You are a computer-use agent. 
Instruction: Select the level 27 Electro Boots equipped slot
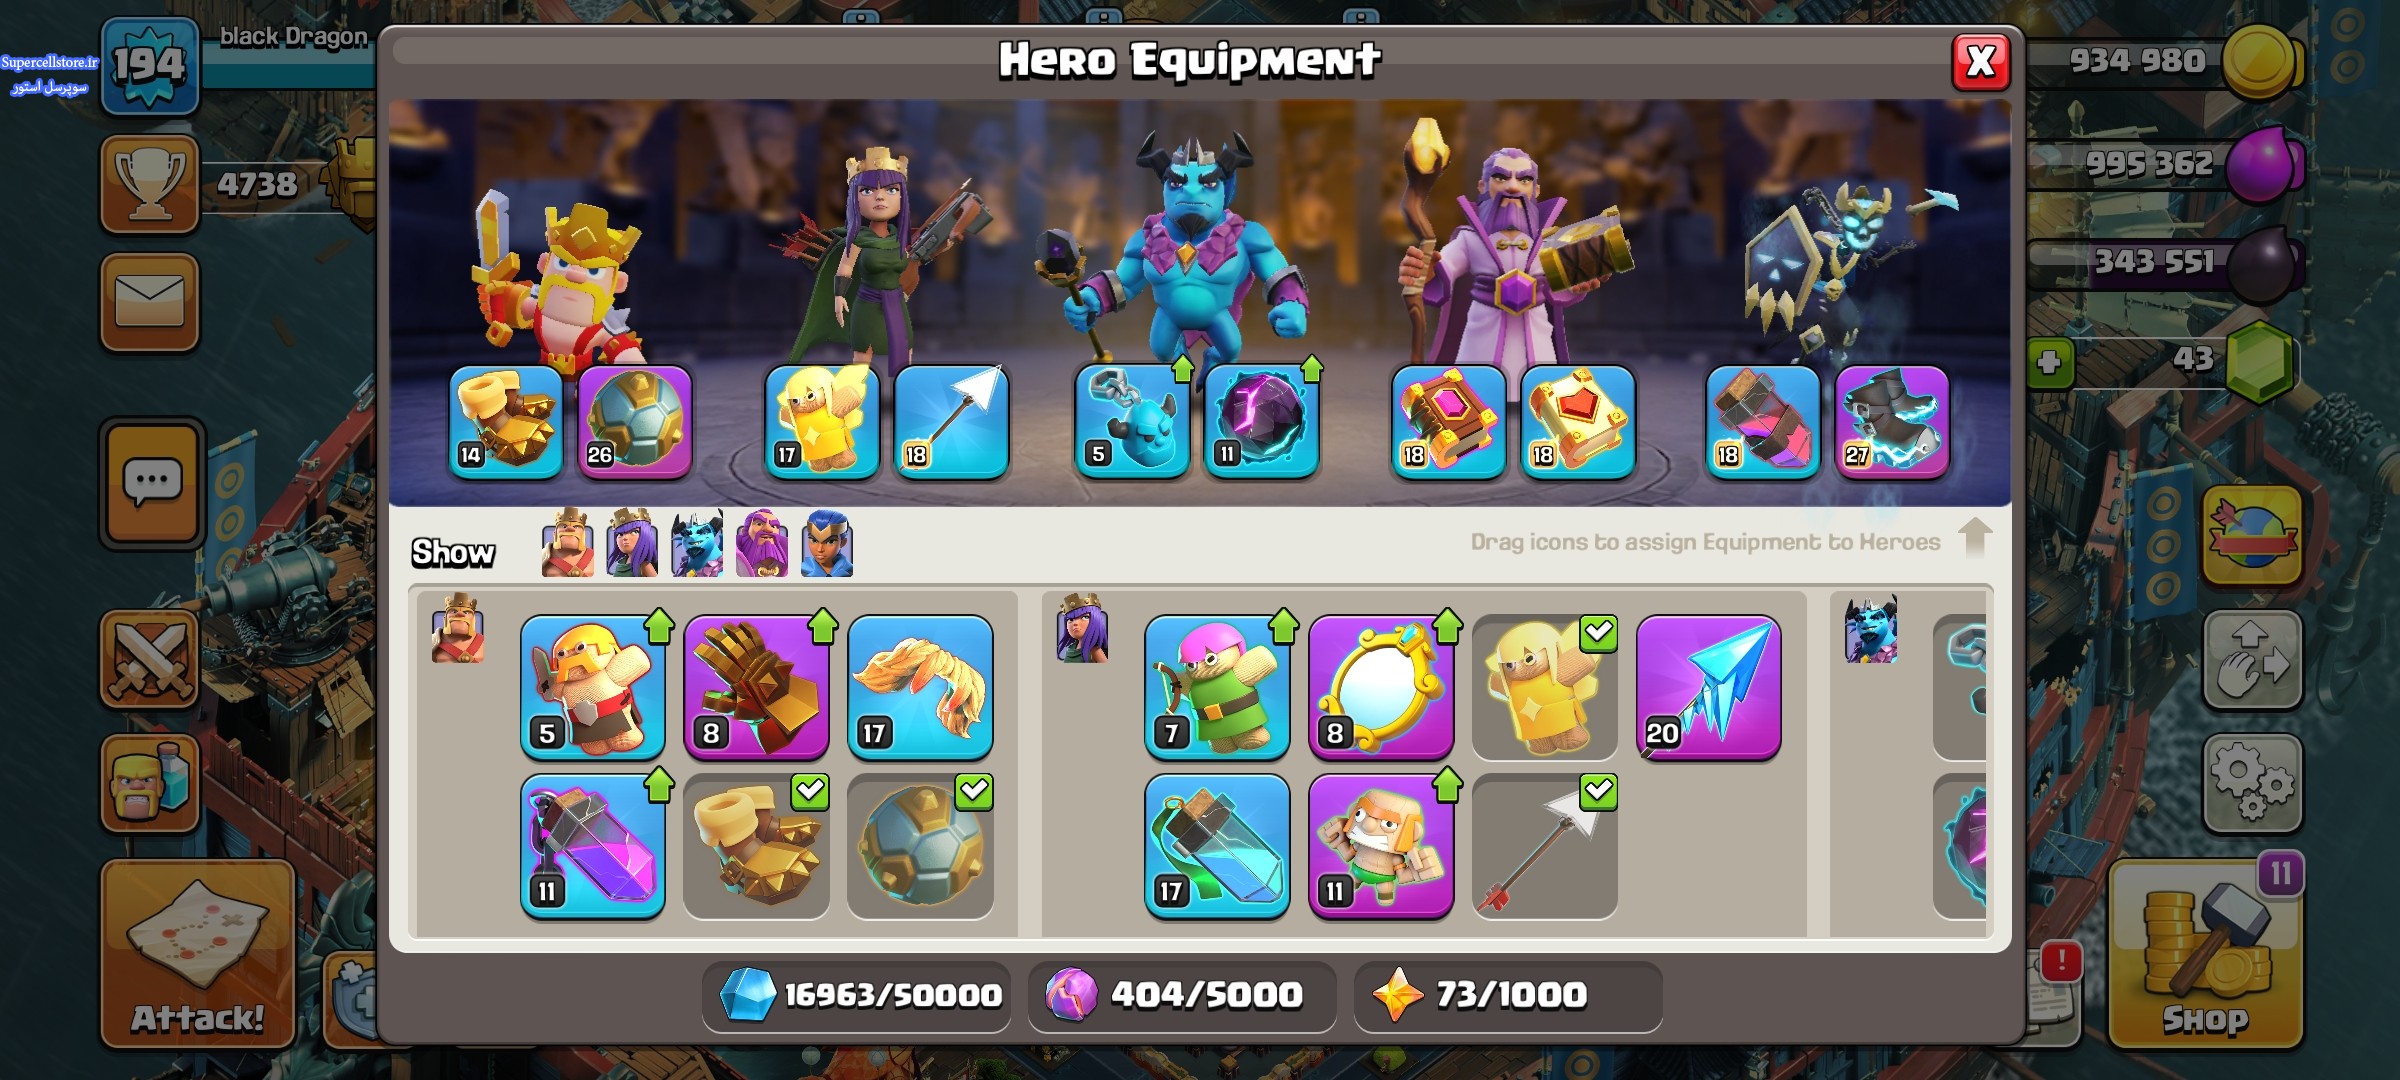[x=1892, y=422]
